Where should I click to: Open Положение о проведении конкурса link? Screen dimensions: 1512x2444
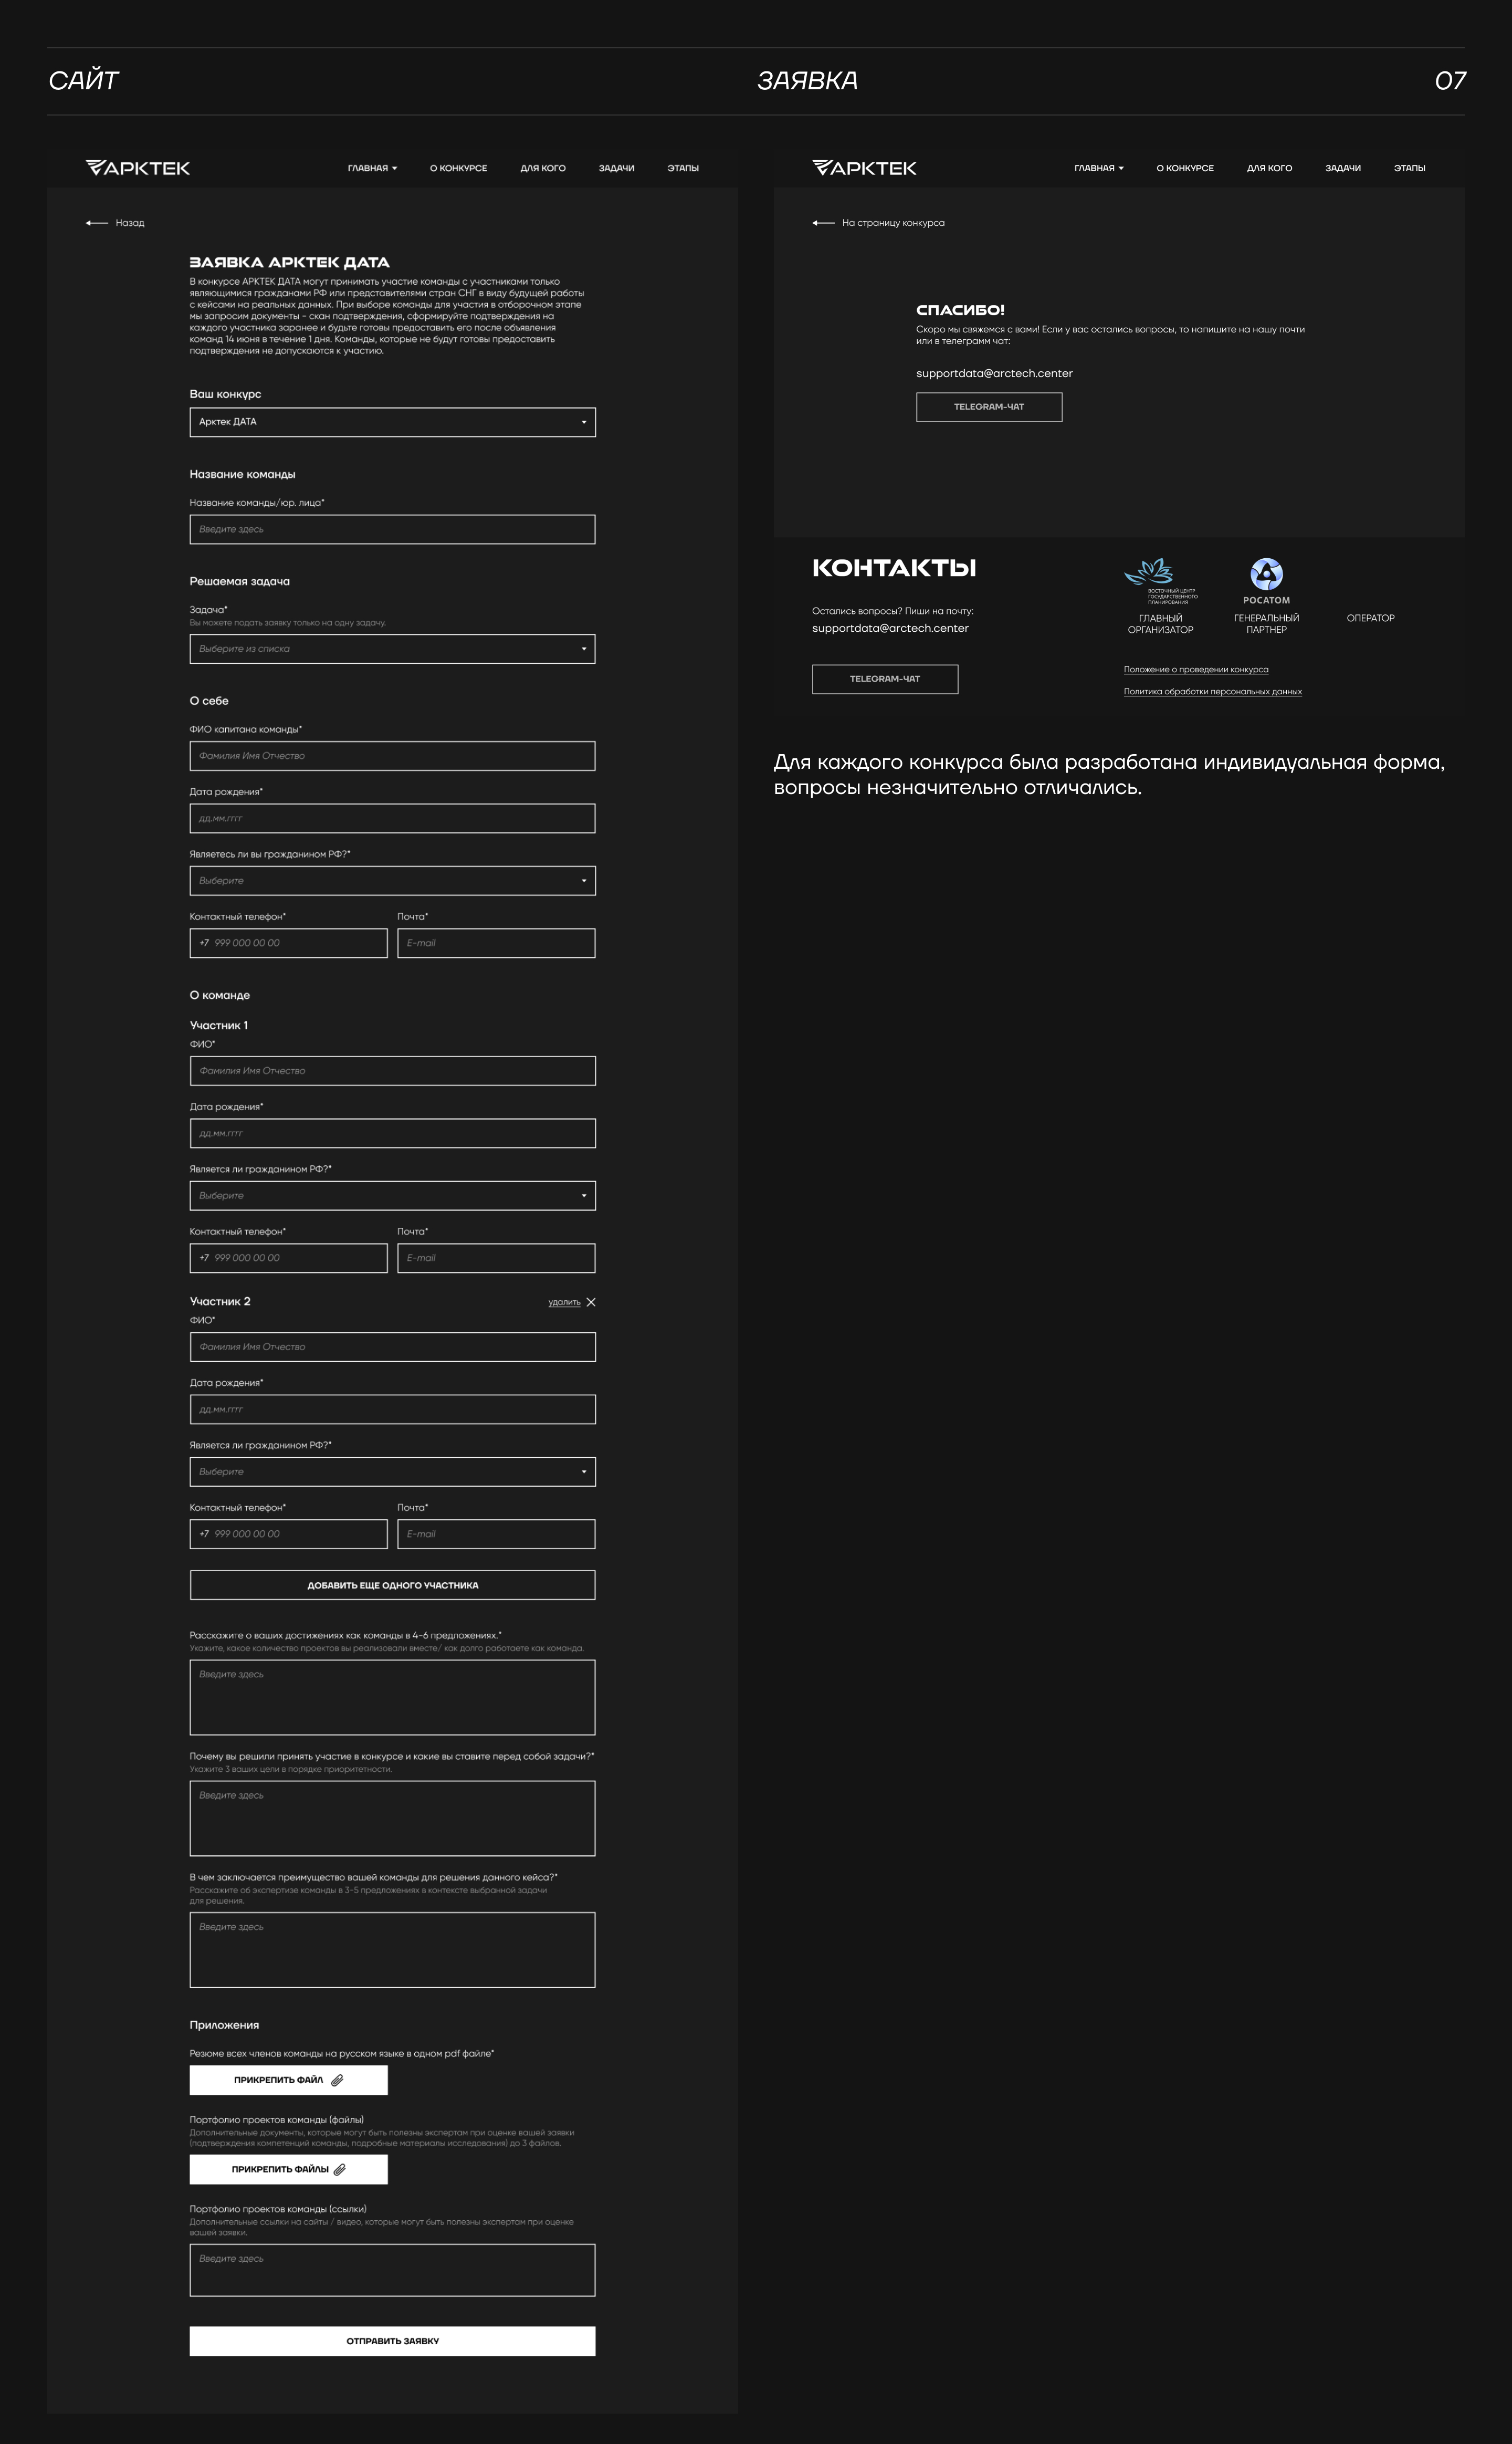tap(1195, 670)
